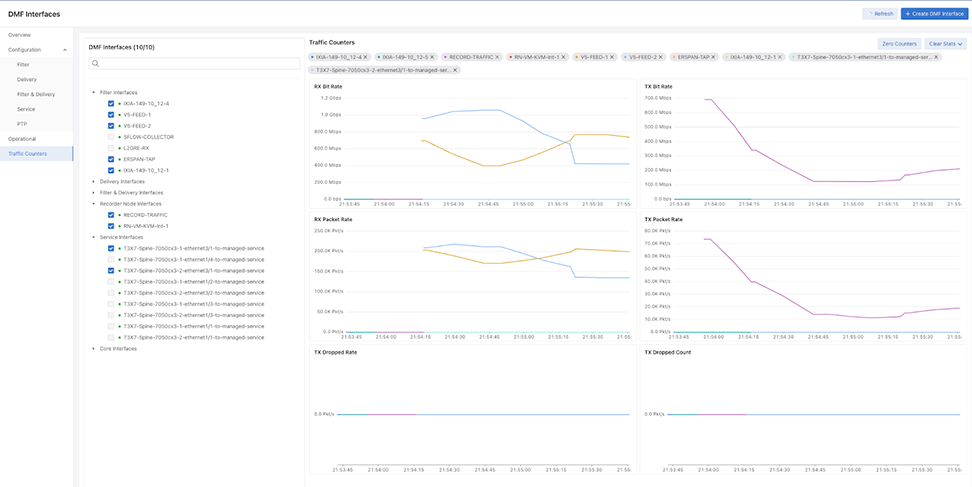
Task: Go to Filter & Delivery in sidebar
Action: click(36, 94)
